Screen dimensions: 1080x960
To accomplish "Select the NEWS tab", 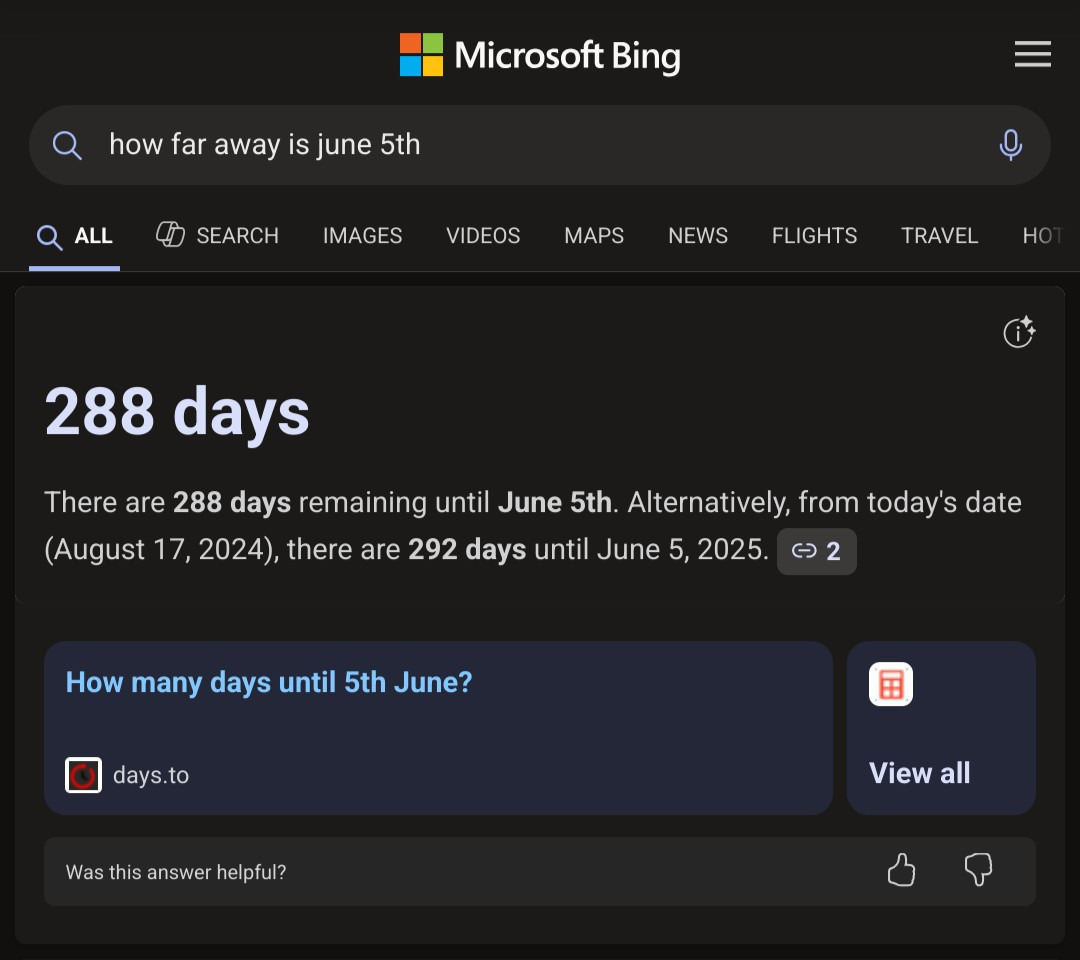I will pos(698,236).
